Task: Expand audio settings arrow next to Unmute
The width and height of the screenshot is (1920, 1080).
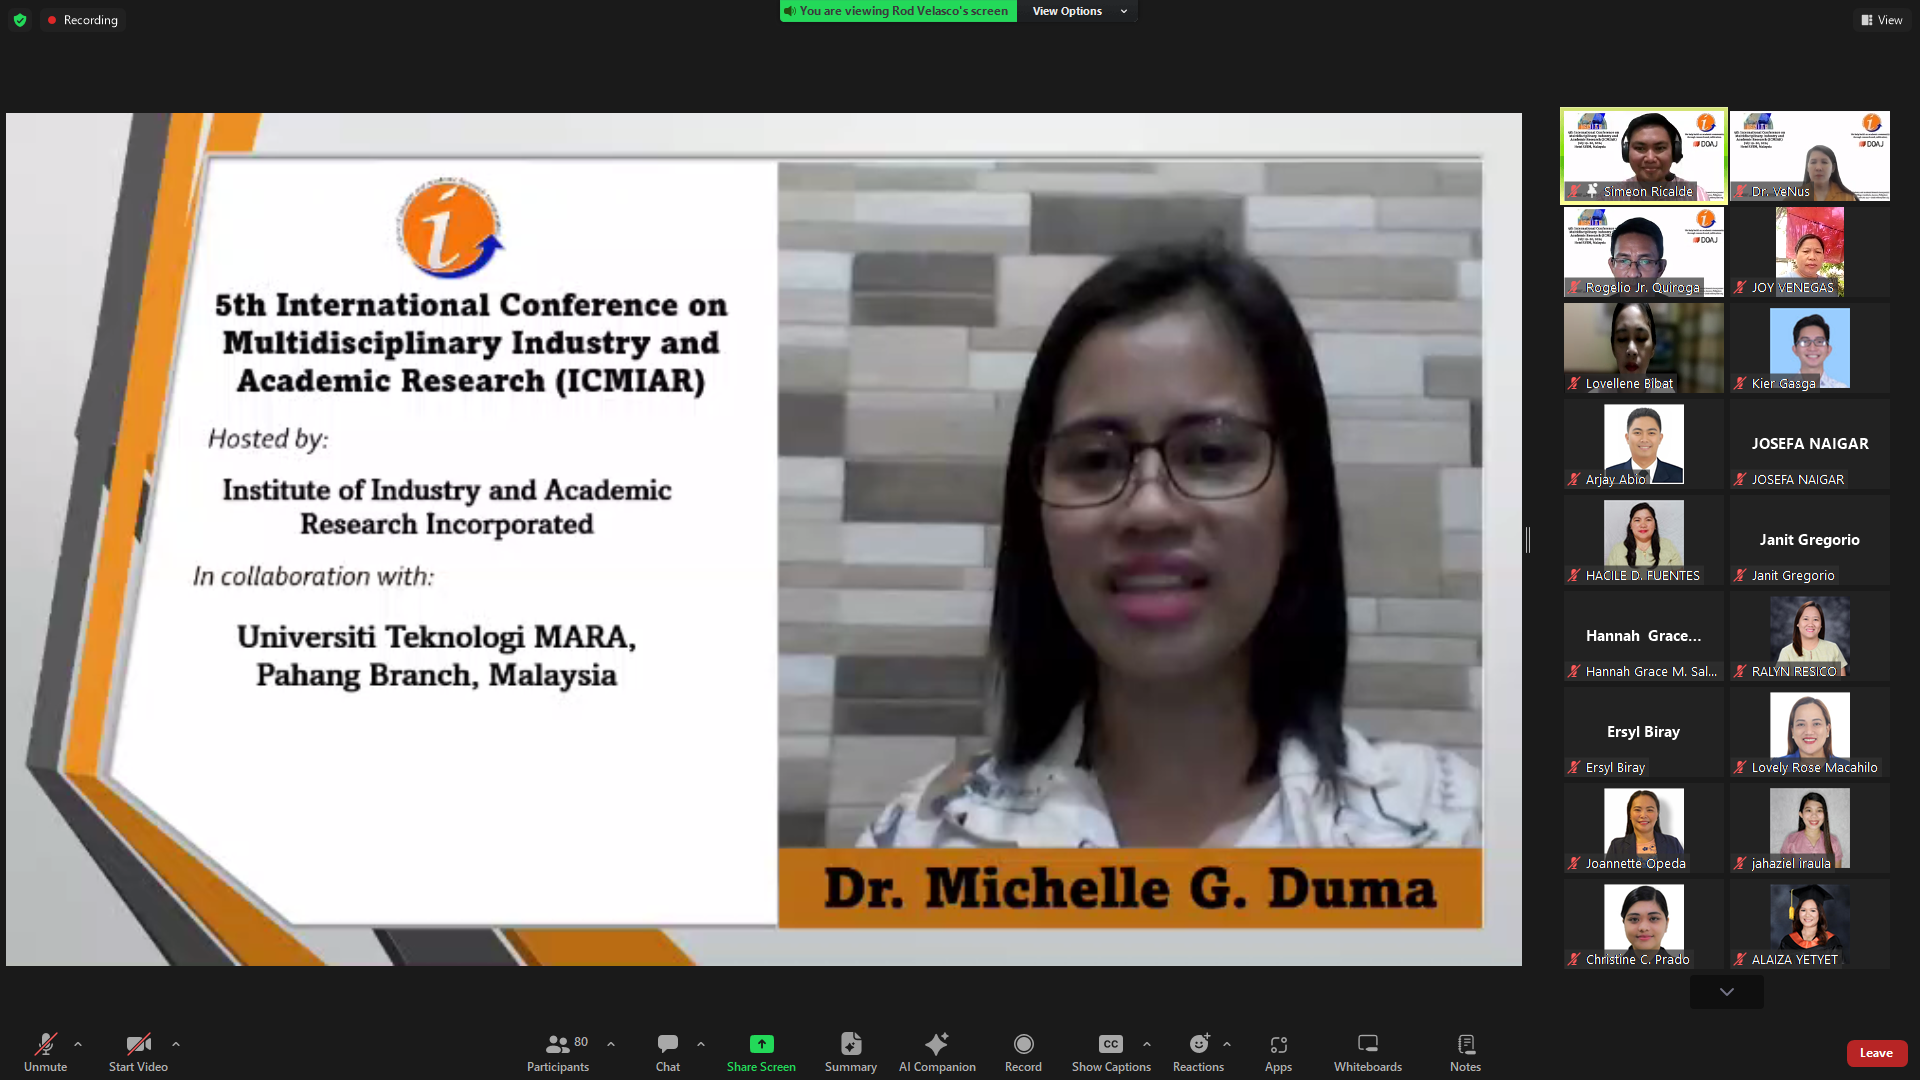Action: (x=78, y=1044)
